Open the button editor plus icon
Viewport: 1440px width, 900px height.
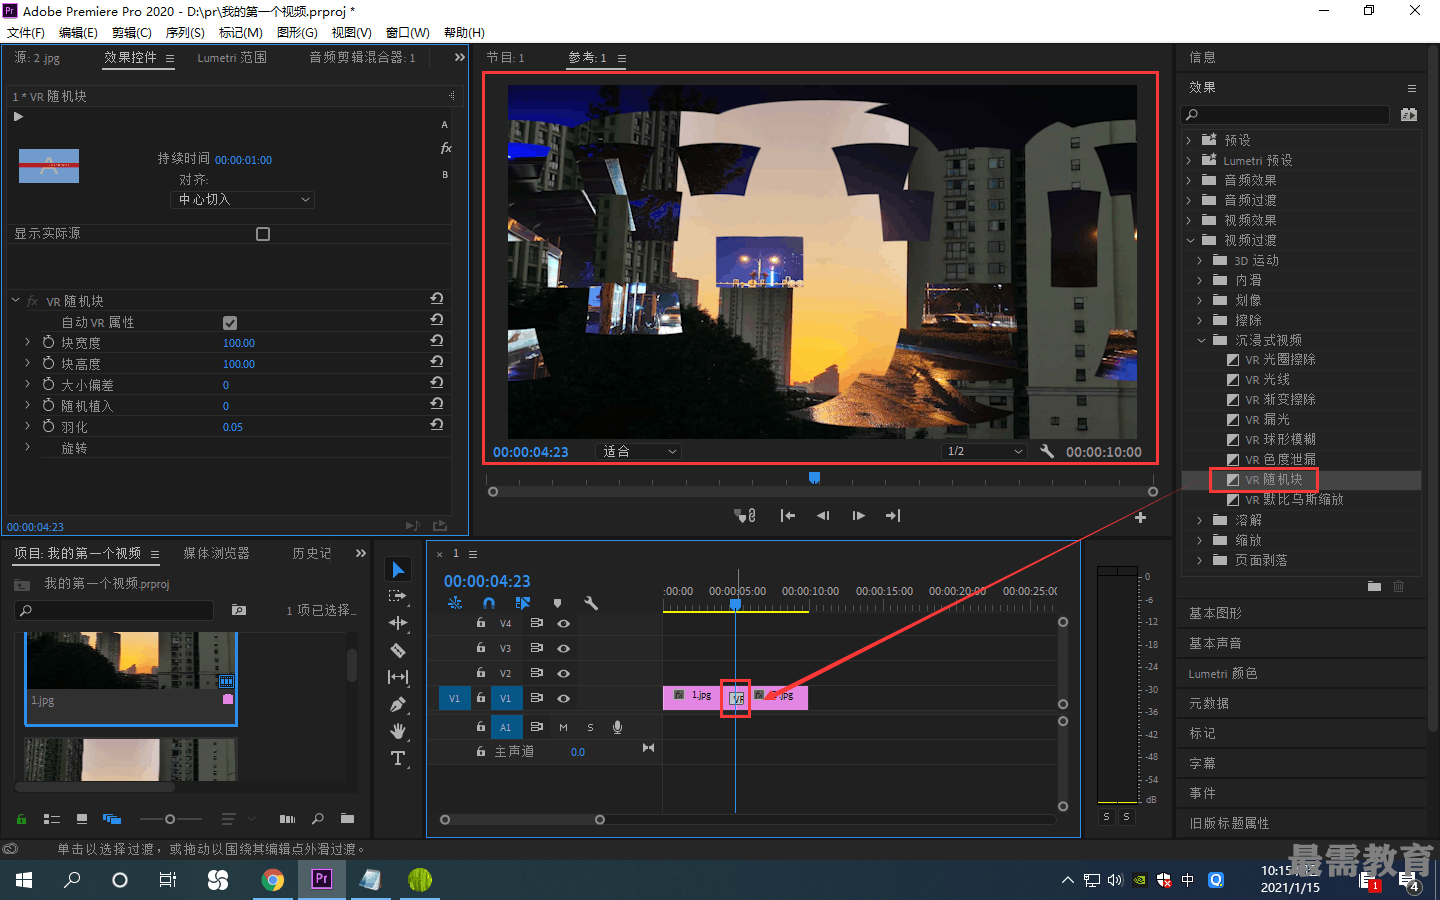[x=1140, y=517]
